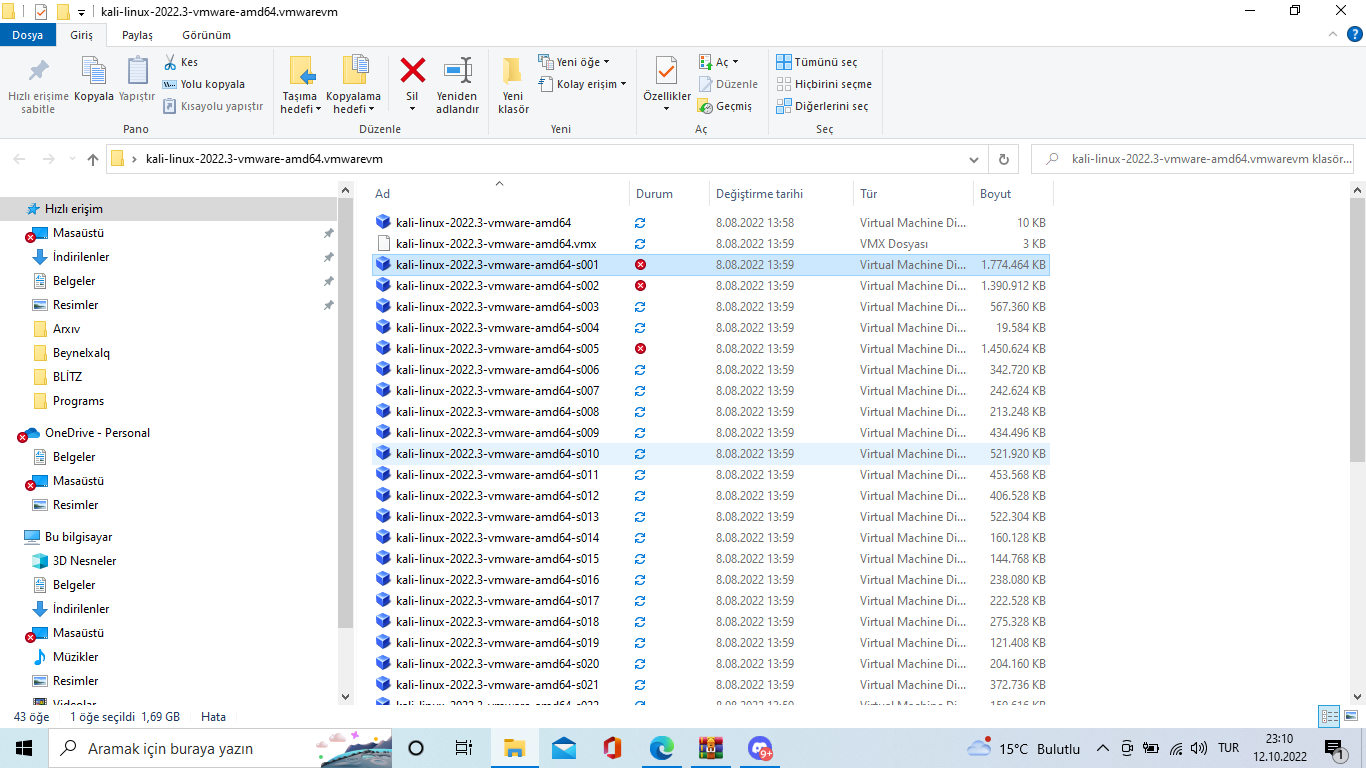The width and height of the screenshot is (1366, 768).
Task: Open notification center in taskbar
Action: point(1334,748)
